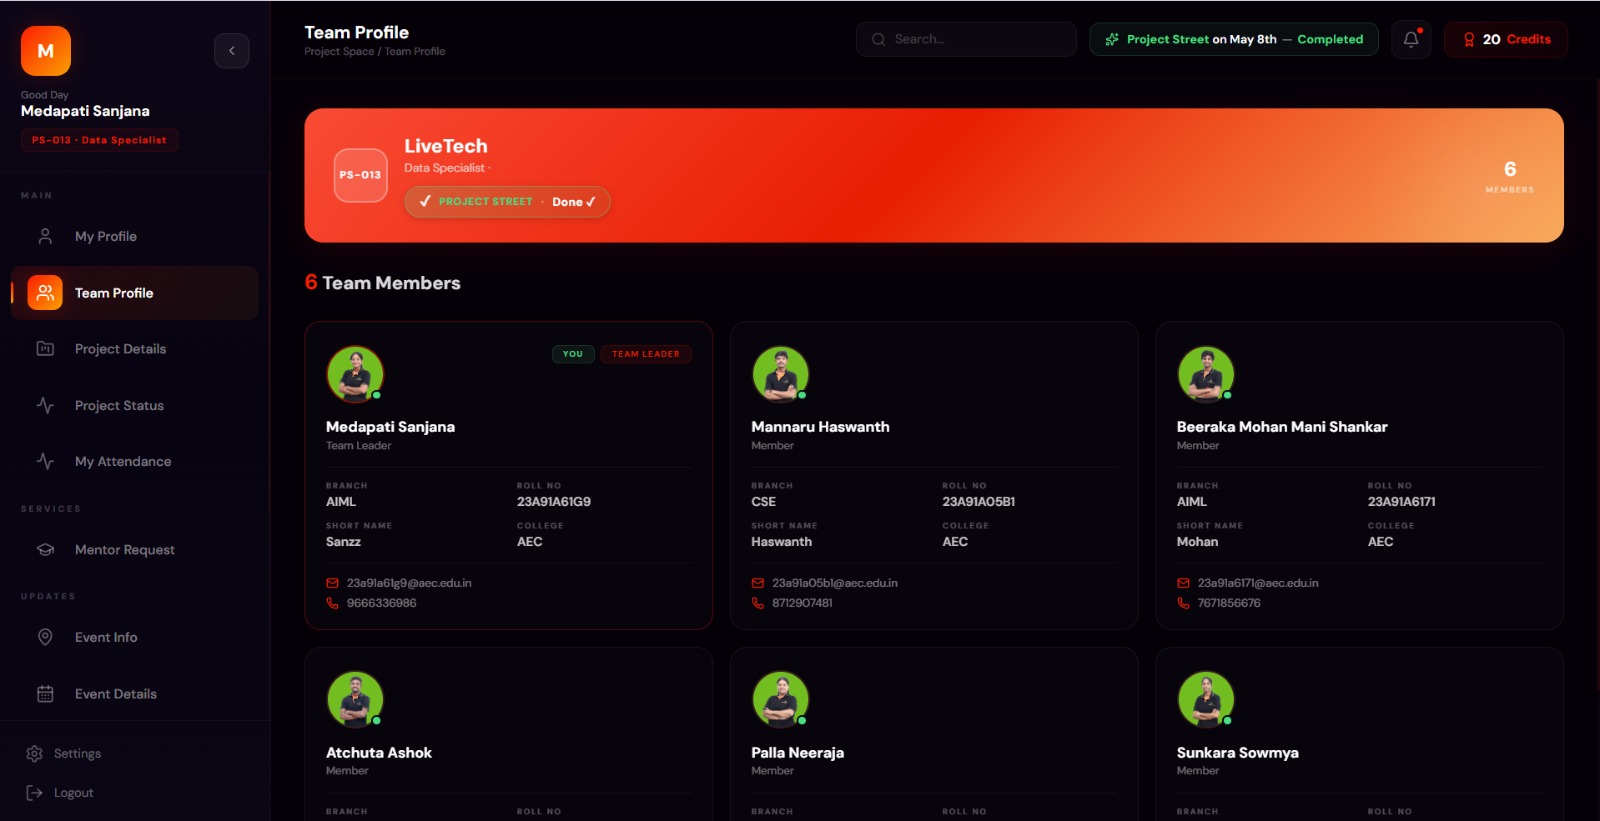1600x821 pixels.
Task: Open Mentor Request under Services
Action: [135, 549]
